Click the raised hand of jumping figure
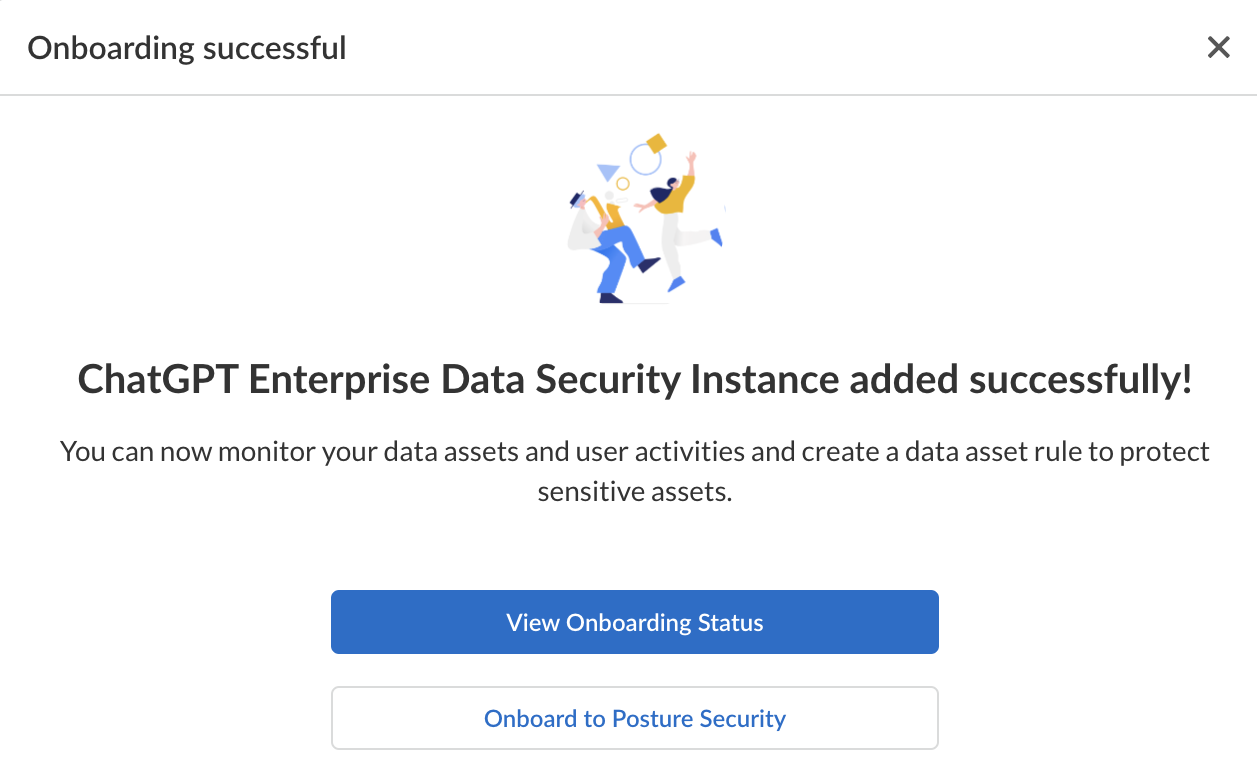 tap(691, 157)
